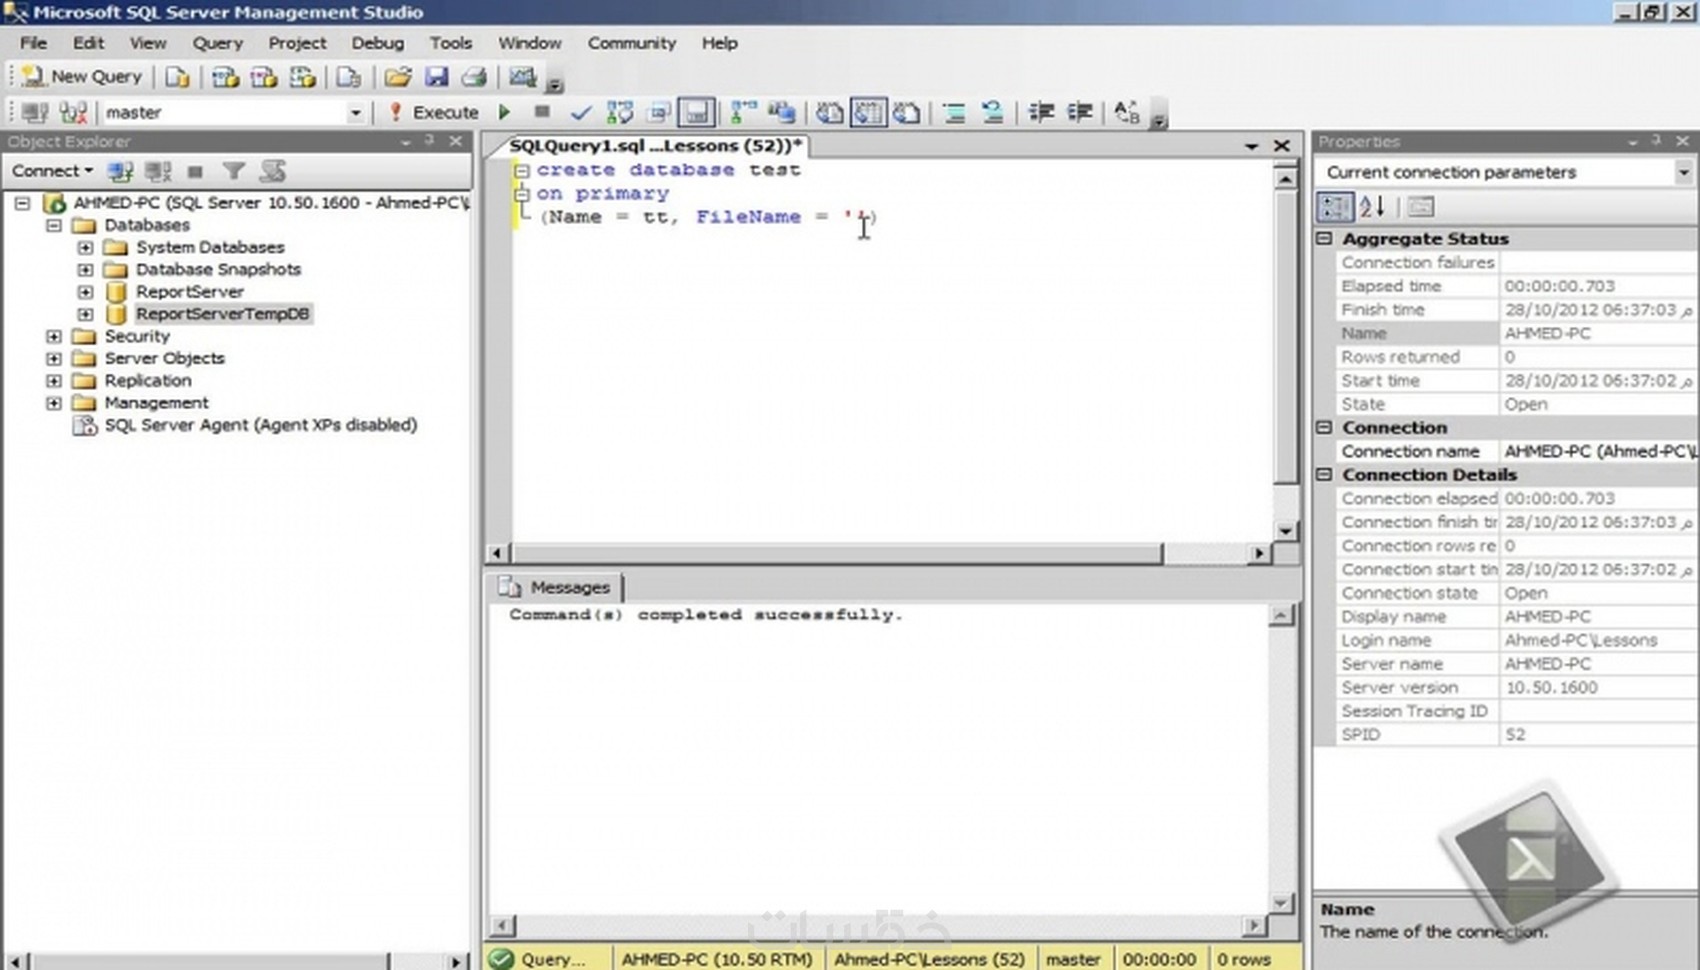Open the Tools menu
Image resolution: width=1700 pixels, height=970 pixels.
(x=450, y=43)
